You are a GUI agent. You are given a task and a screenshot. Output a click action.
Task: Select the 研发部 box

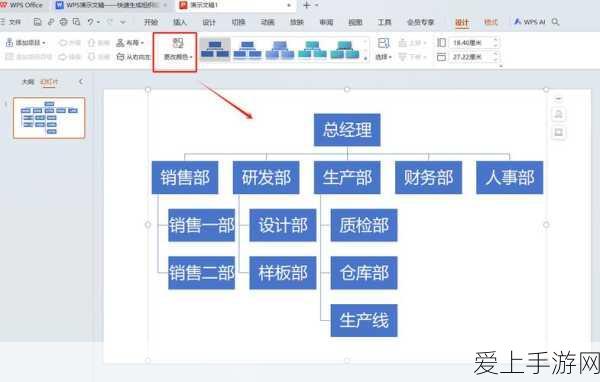click(x=266, y=178)
